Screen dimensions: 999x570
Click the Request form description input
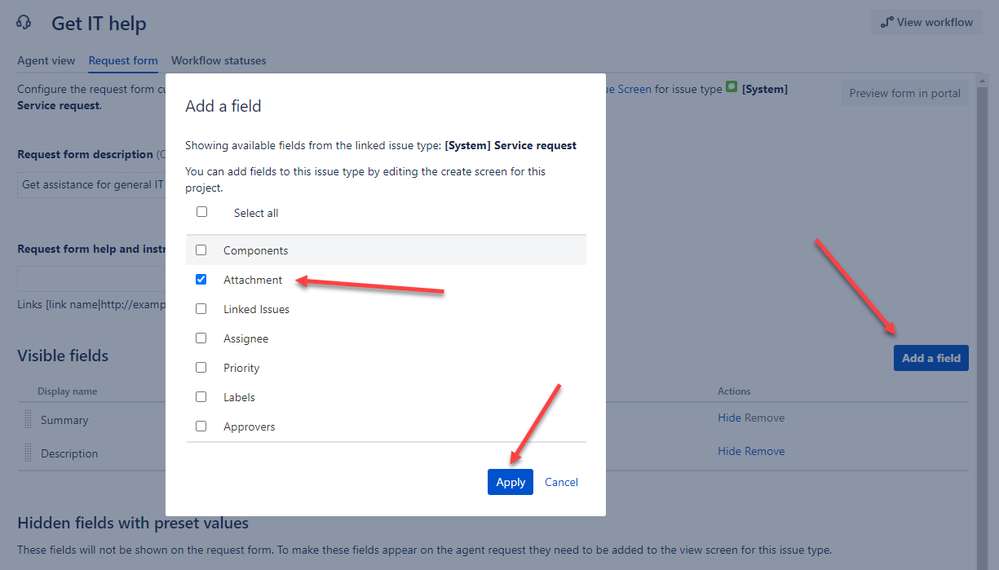(91, 185)
